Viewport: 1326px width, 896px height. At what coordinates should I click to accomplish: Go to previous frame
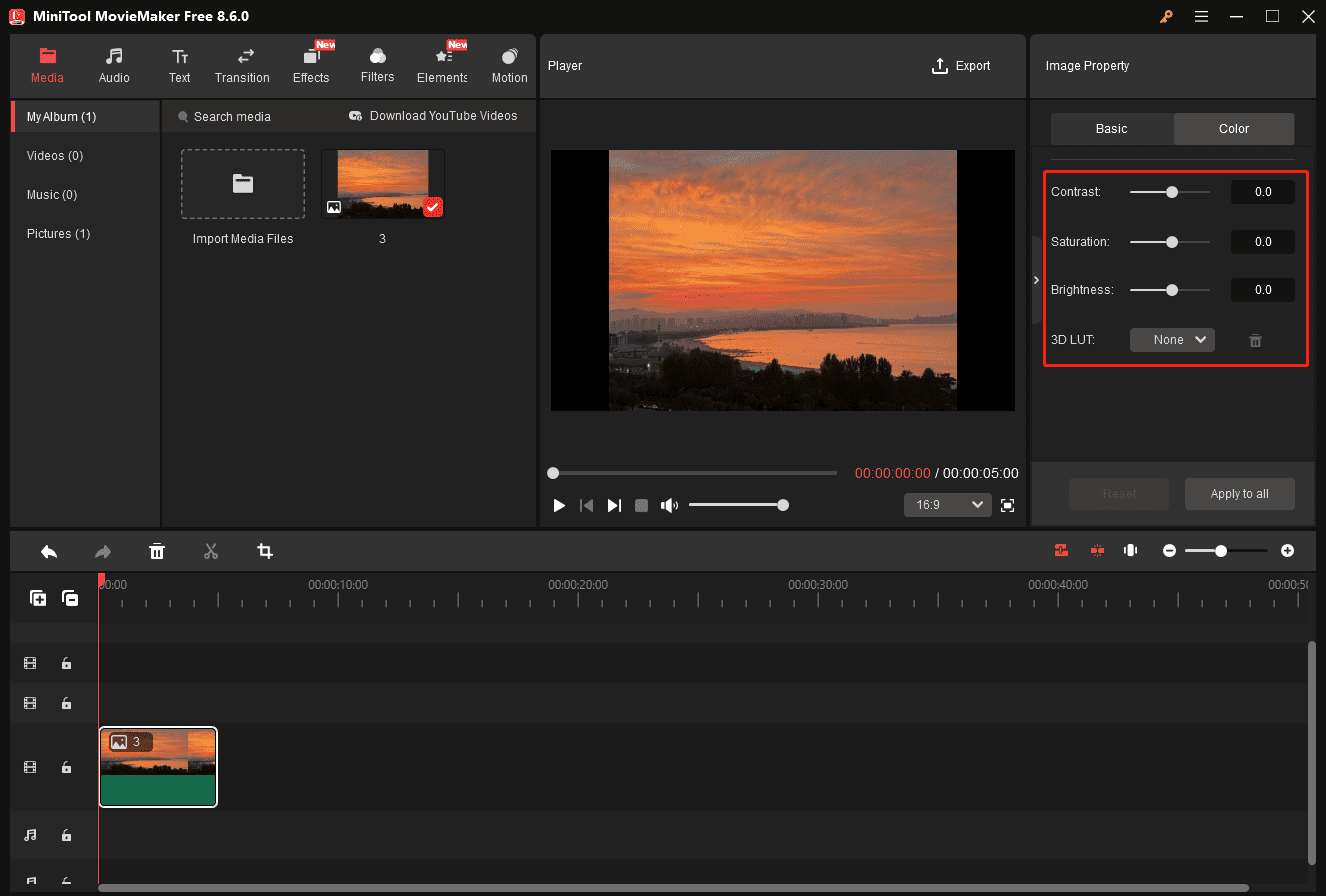click(x=587, y=506)
